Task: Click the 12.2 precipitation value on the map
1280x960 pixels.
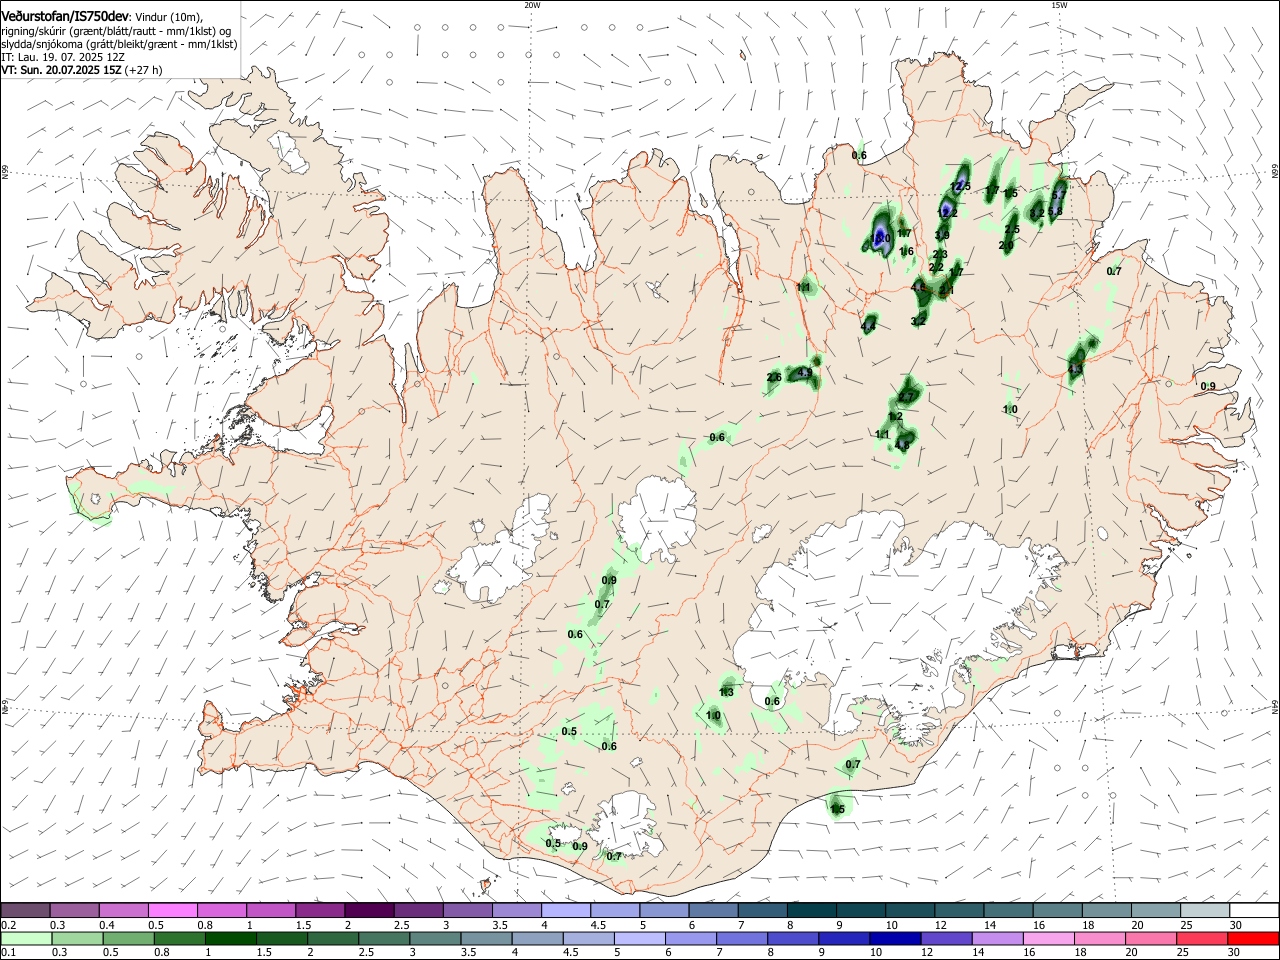Action: click(948, 213)
